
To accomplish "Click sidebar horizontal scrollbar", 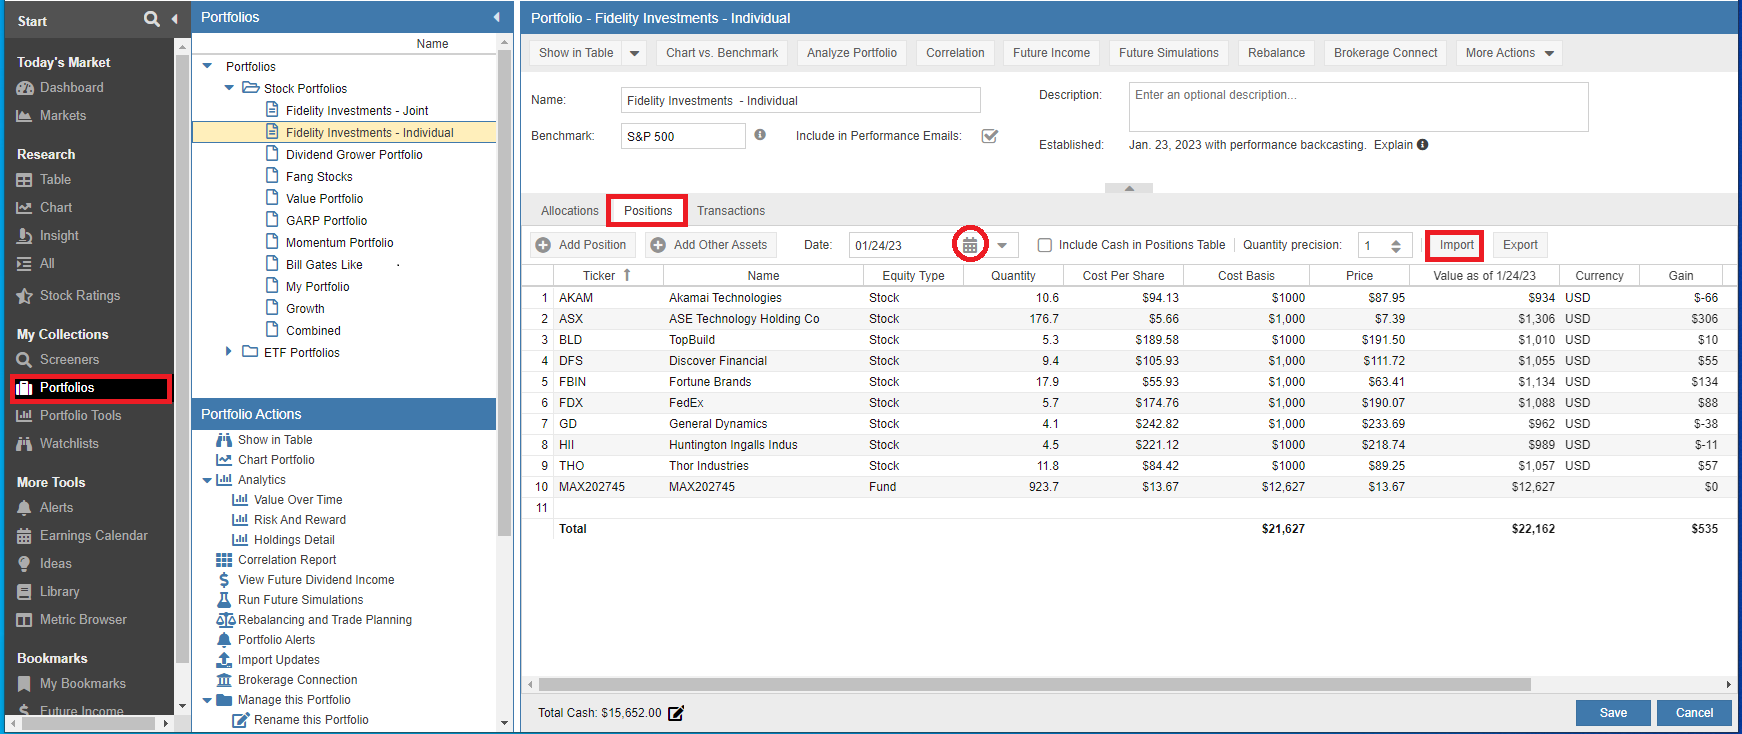I will (85, 723).
